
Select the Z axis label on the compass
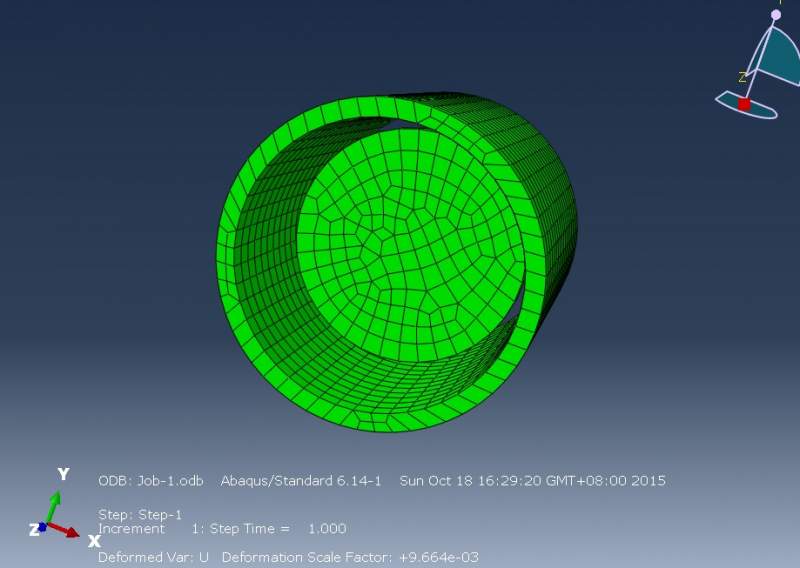tap(742, 78)
